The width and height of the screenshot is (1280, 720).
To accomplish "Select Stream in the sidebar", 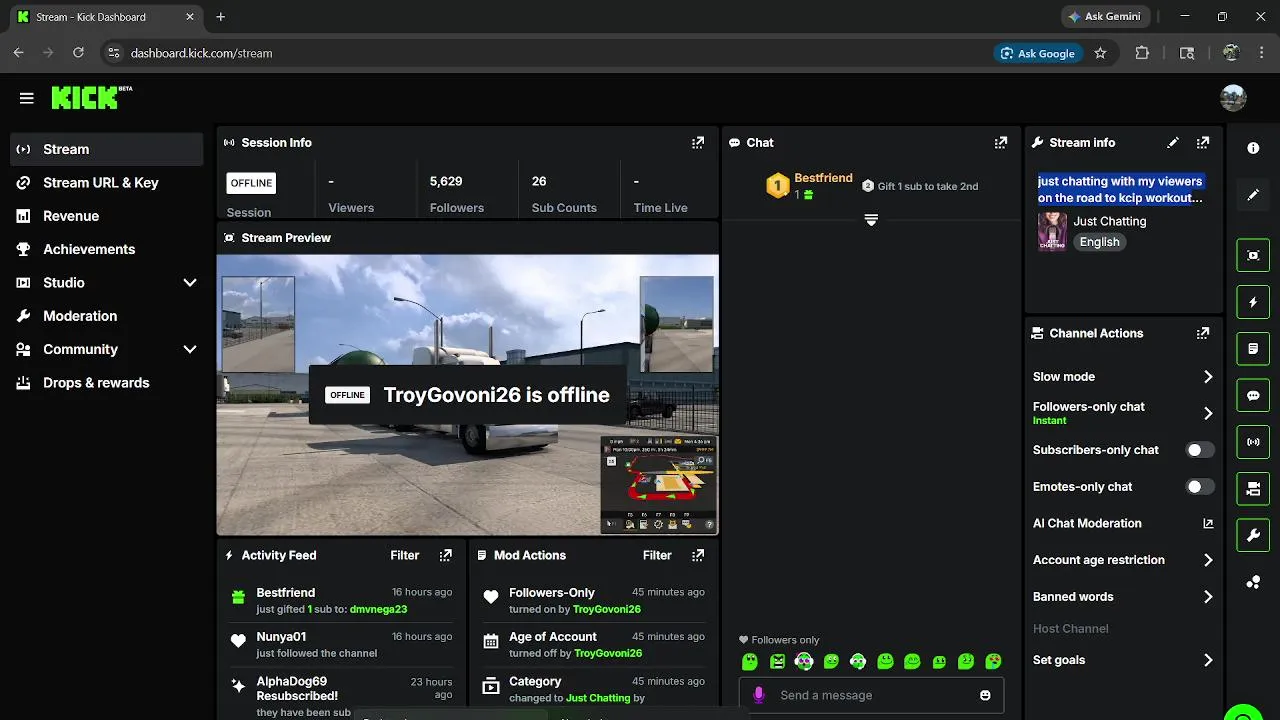I will (106, 149).
